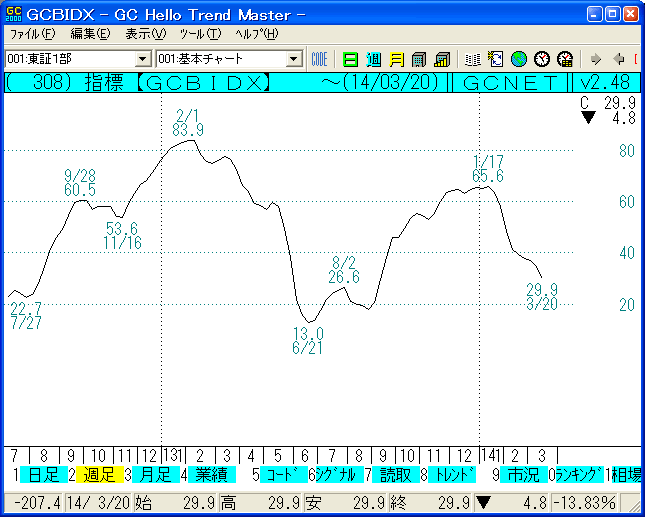
Task: Switch to daily chart with green 日 icon
Action: tap(350, 60)
